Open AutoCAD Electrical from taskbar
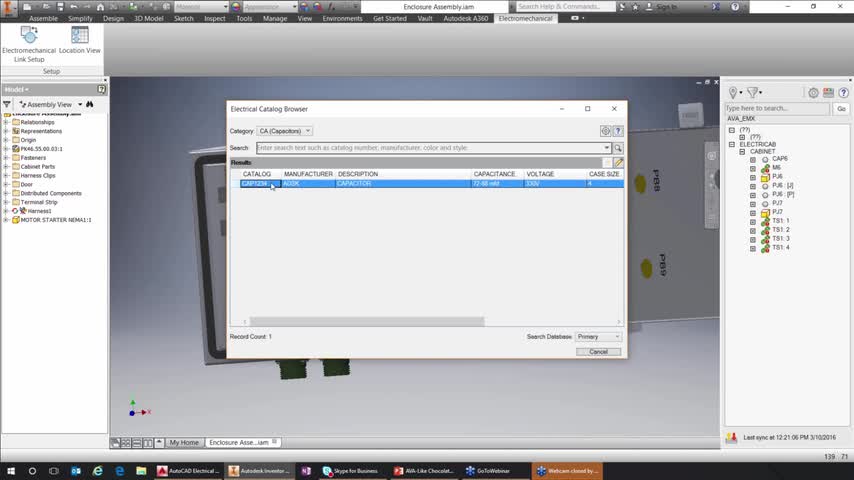 coord(188,471)
